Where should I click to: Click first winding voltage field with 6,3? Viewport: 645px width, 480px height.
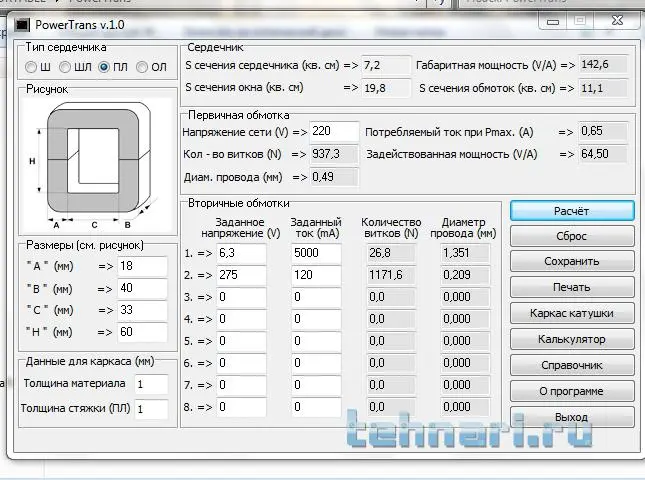[241, 253]
